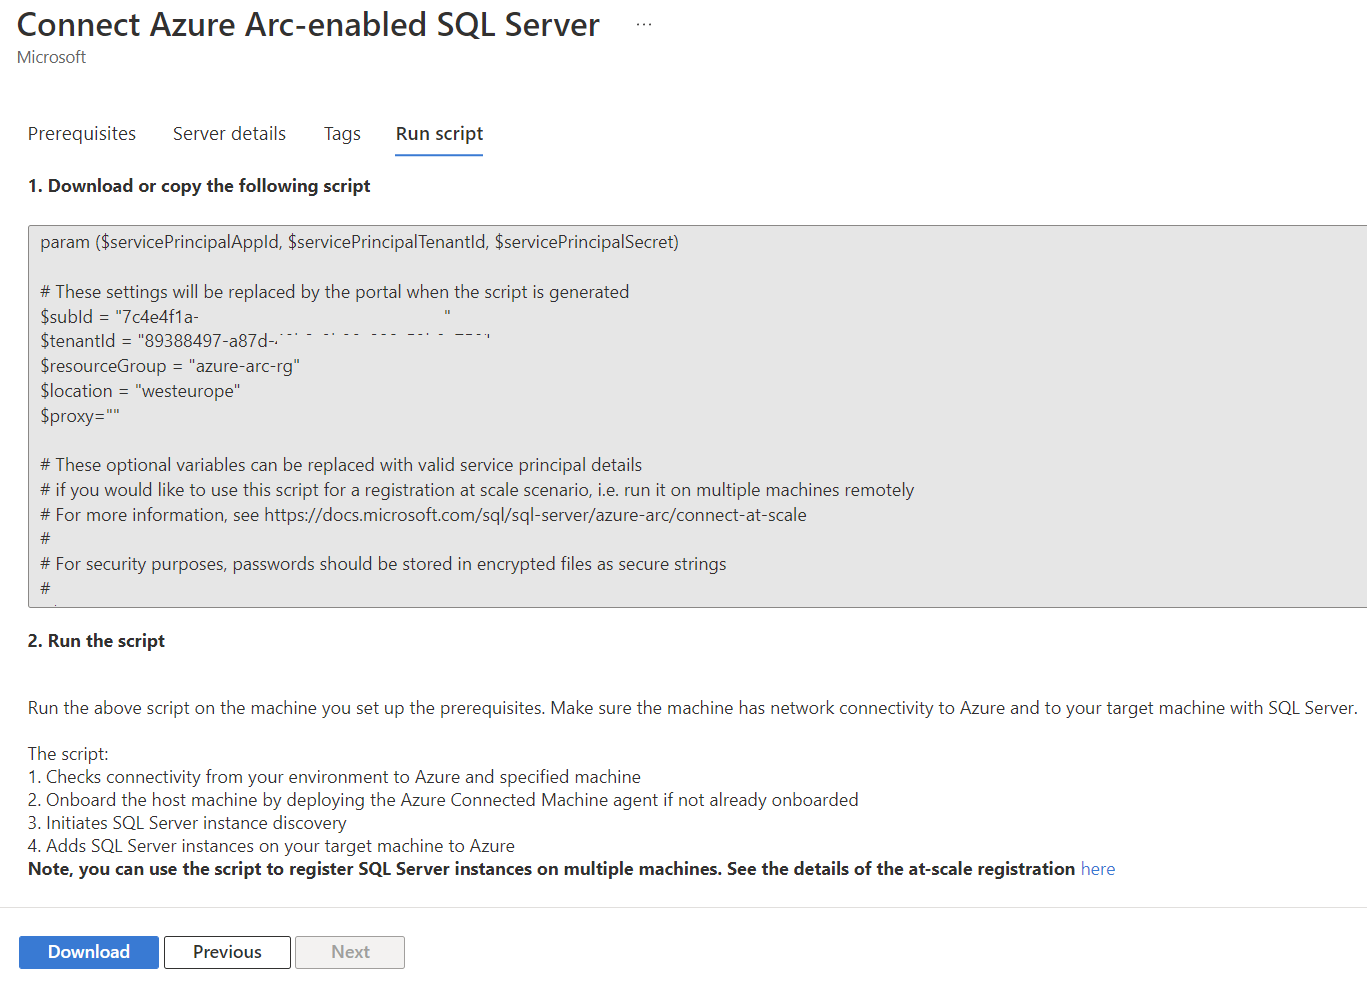Click the 'Adds SQL Server instances' step

pyautogui.click(x=271, y=846)
